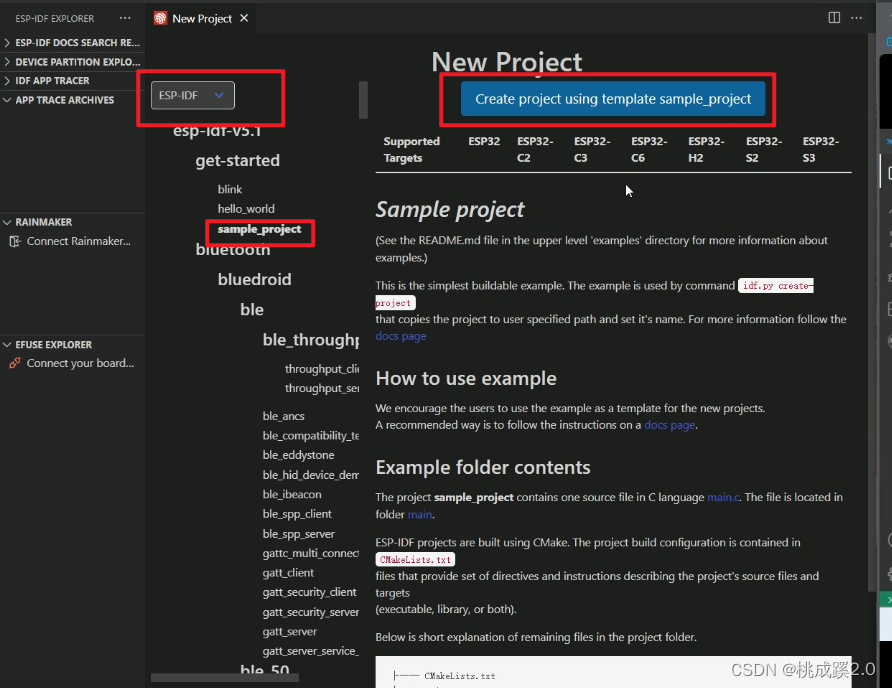The width and height of the screenshot is (892, 688).
Task: Select the ble_eddystone example
Action: tap(298, 455)
